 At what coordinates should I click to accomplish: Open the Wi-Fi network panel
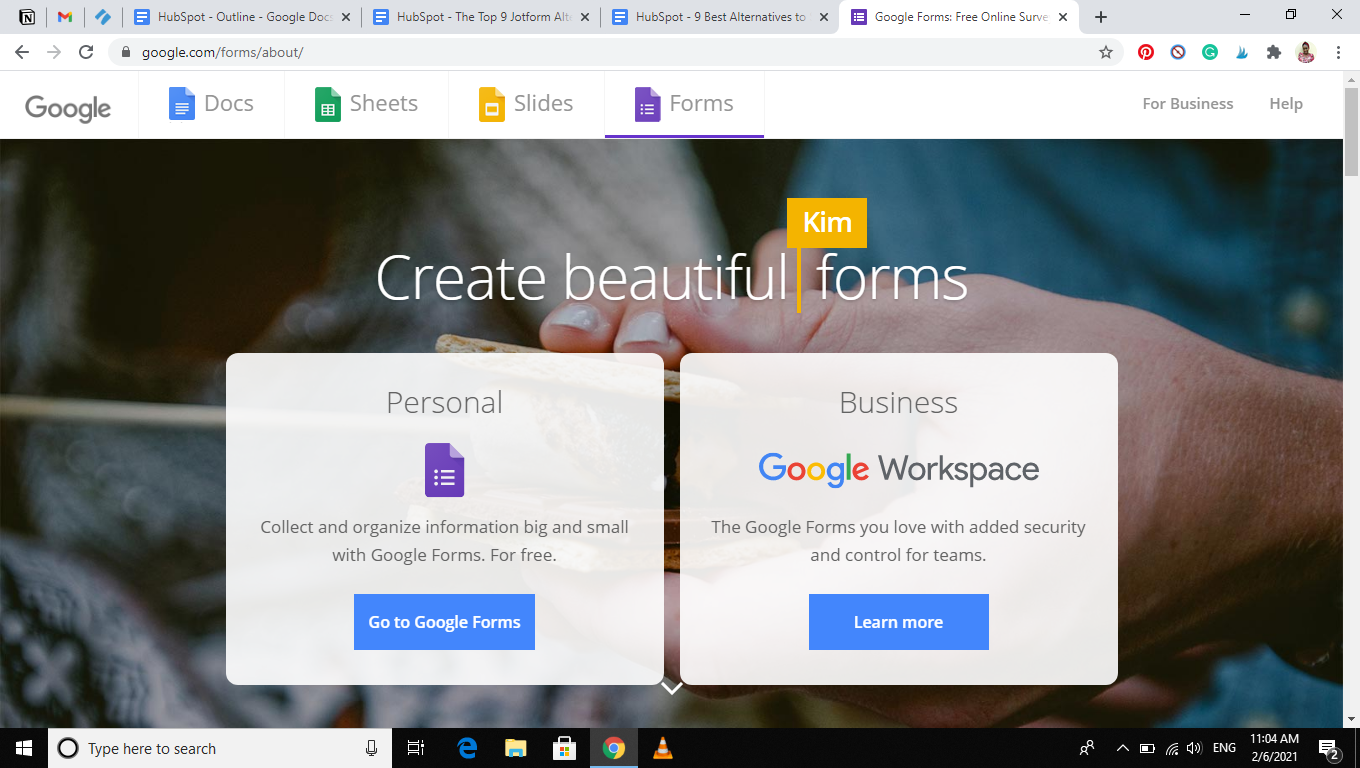pos(1171,748)
